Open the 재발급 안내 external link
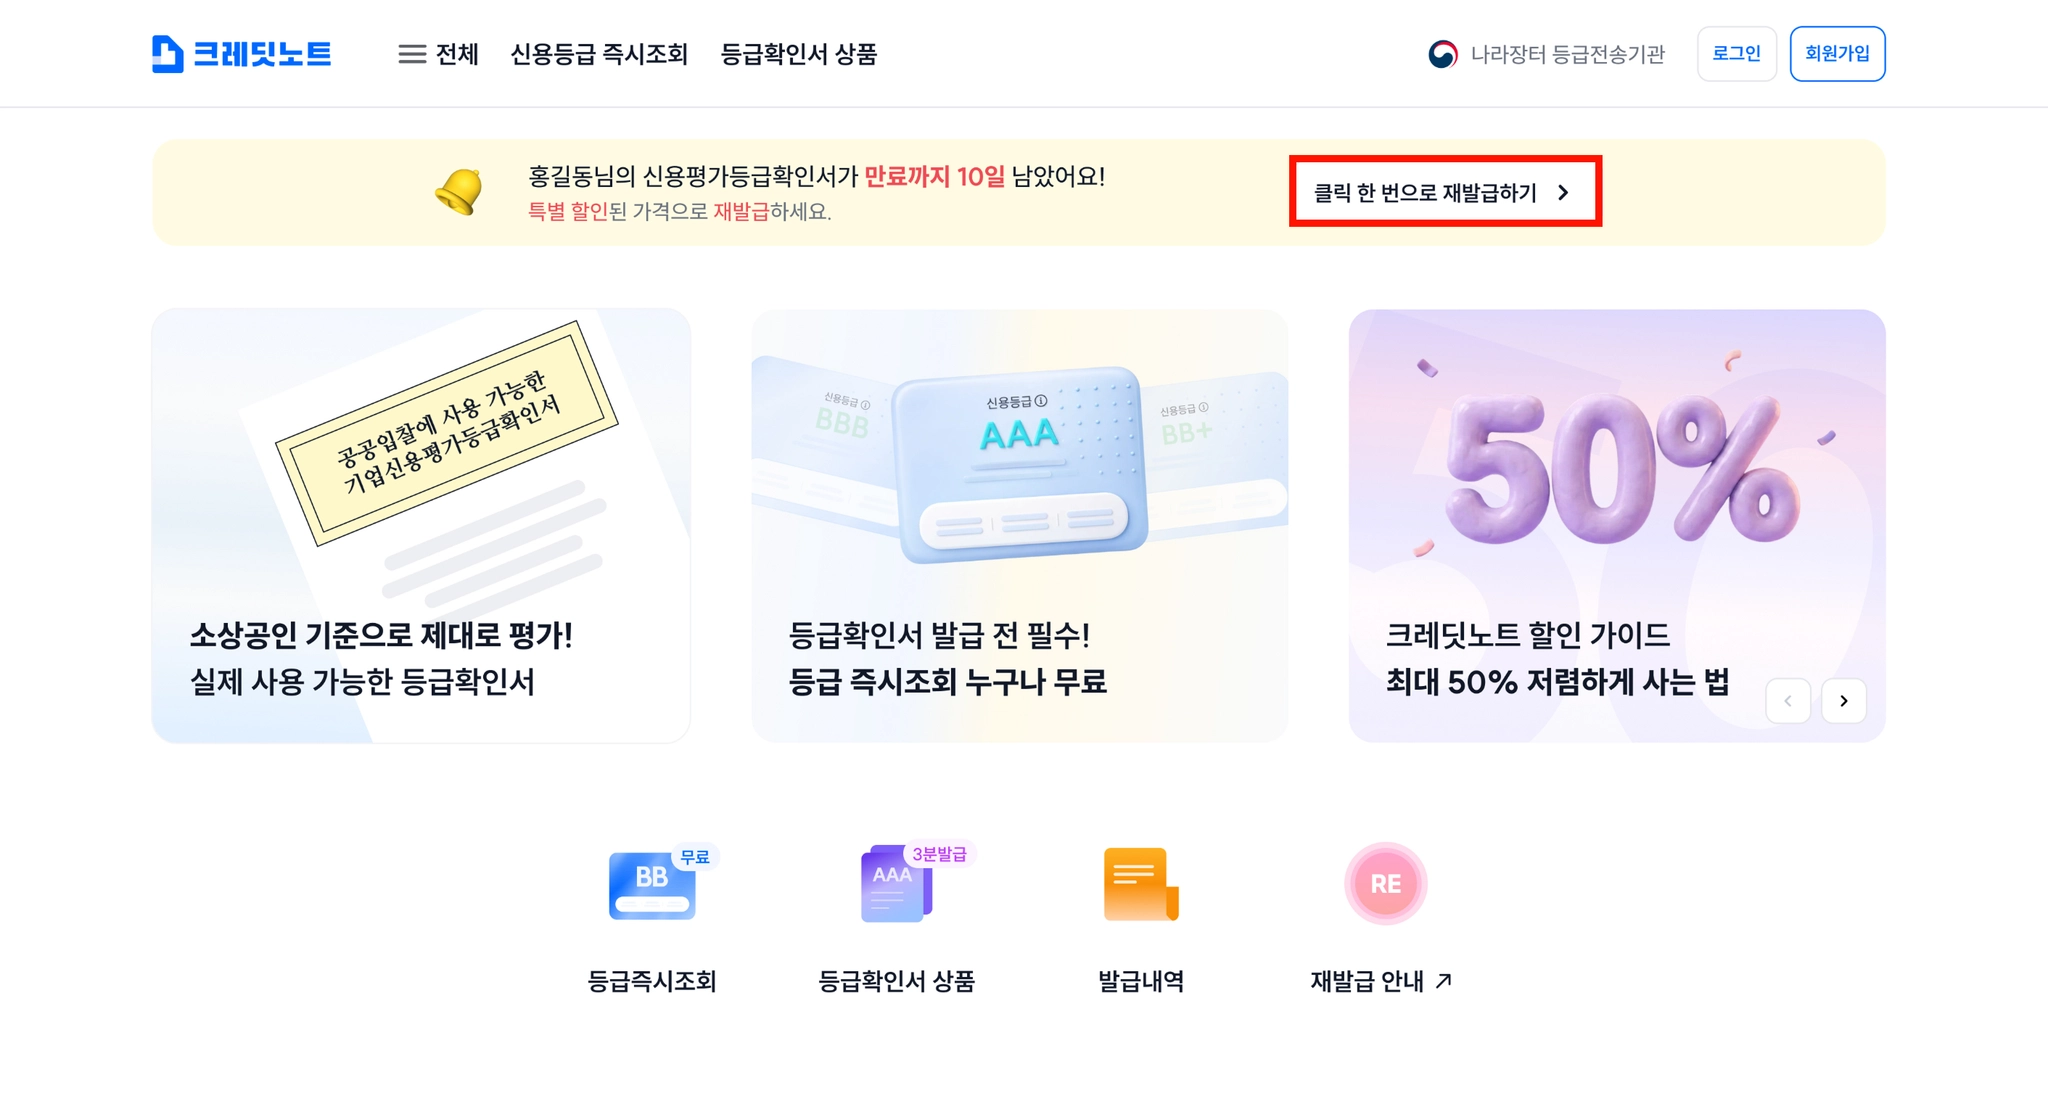Viewport: 2048px width, 1095px height. click(x=1381, y=982)
